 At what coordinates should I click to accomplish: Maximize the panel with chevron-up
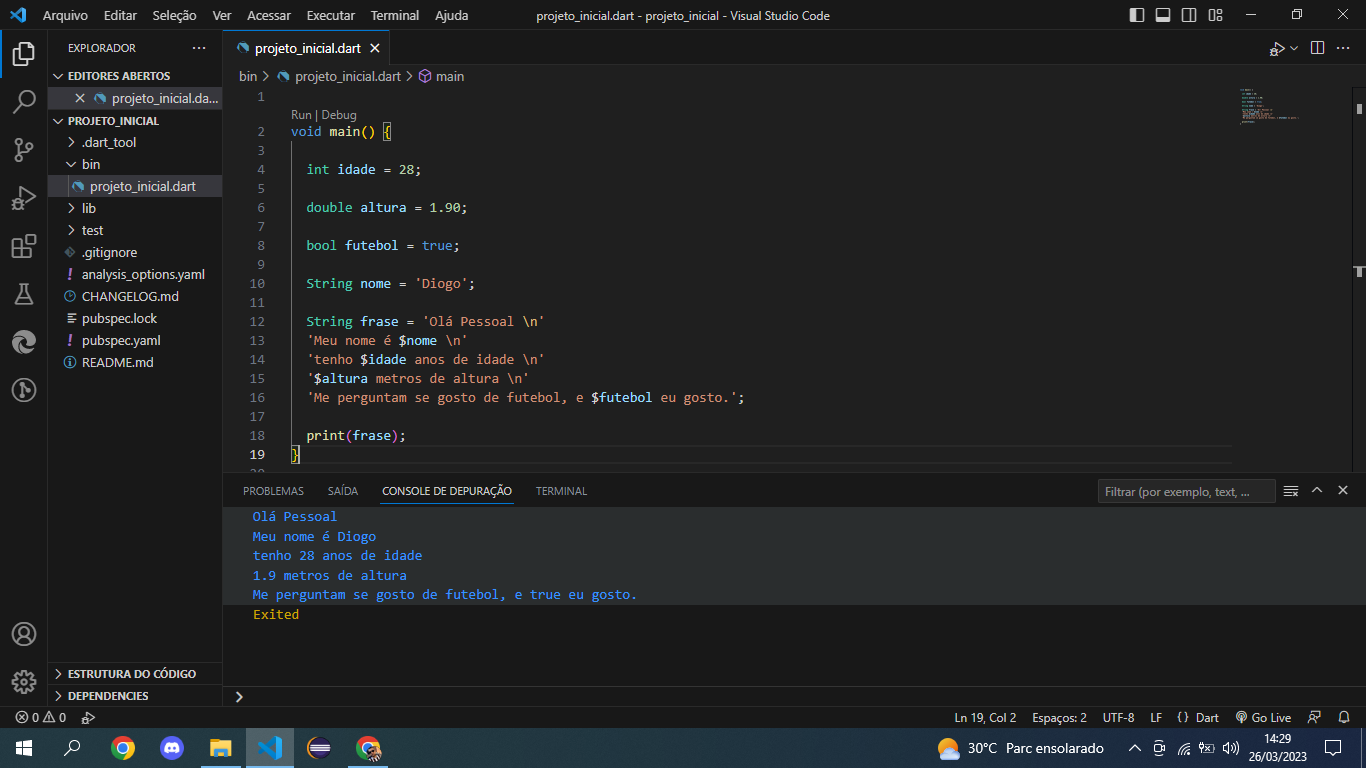(x=1317, y=490)
